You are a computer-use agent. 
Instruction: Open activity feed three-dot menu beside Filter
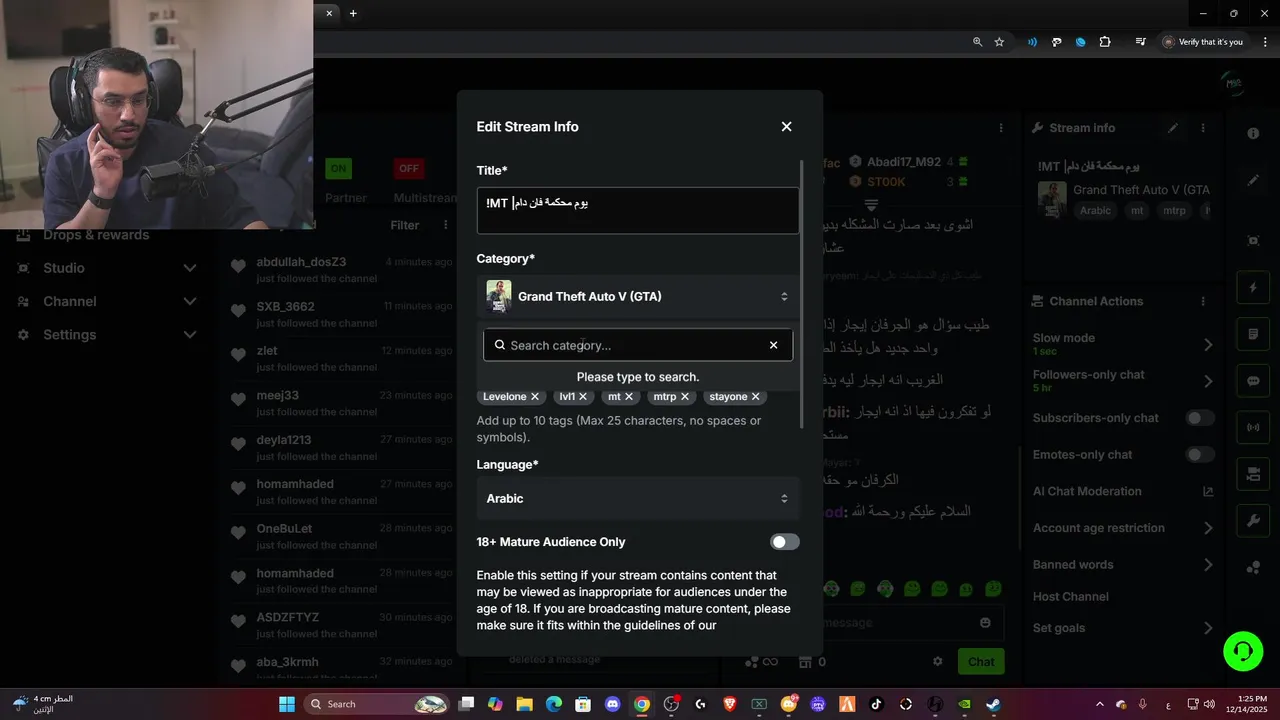(446, 226)
